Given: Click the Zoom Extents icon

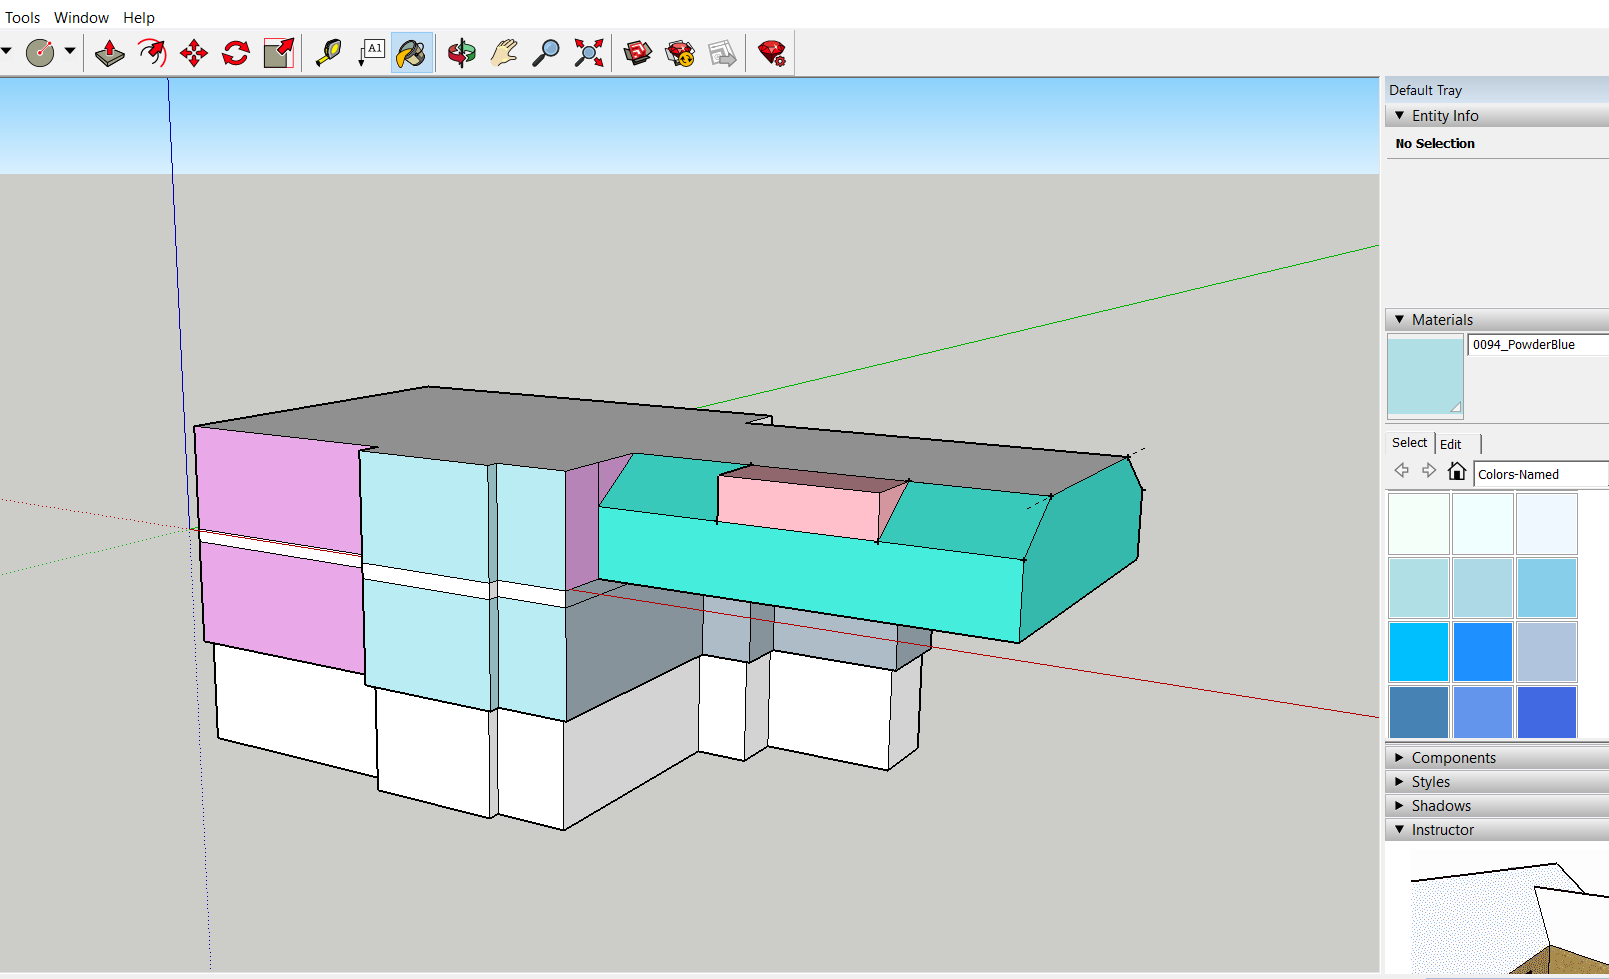Looking at the screenshot, I should 588,53.
